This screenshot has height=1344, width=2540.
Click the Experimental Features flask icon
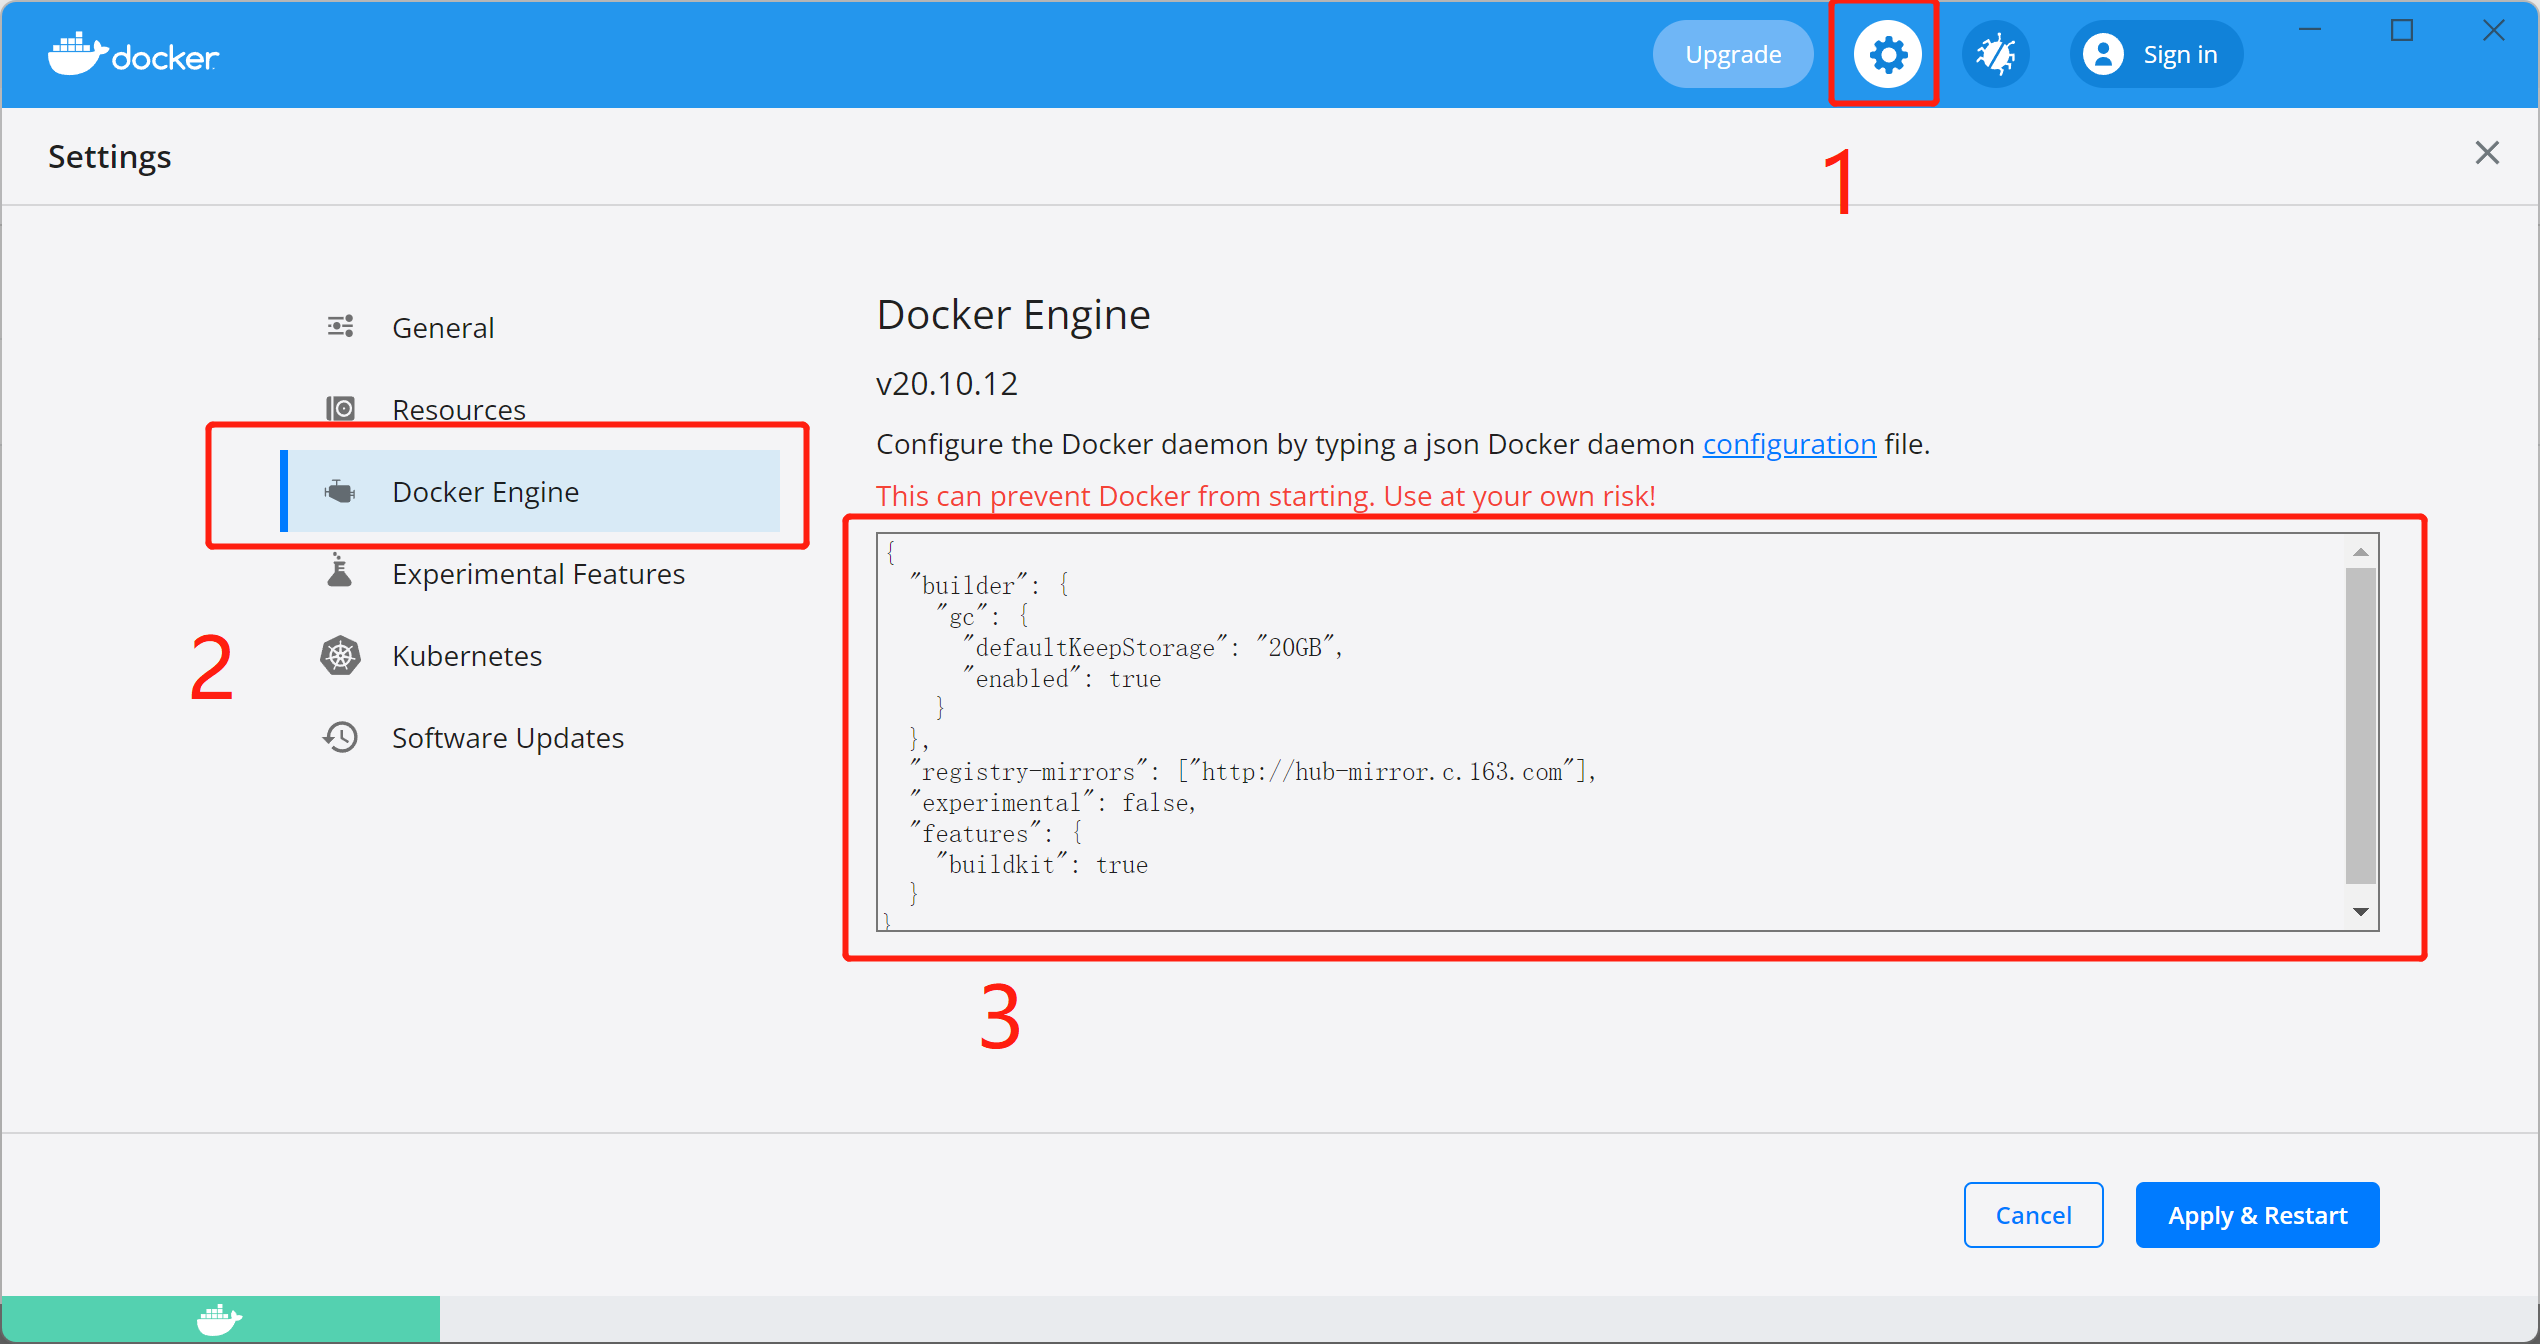(340, 572)
